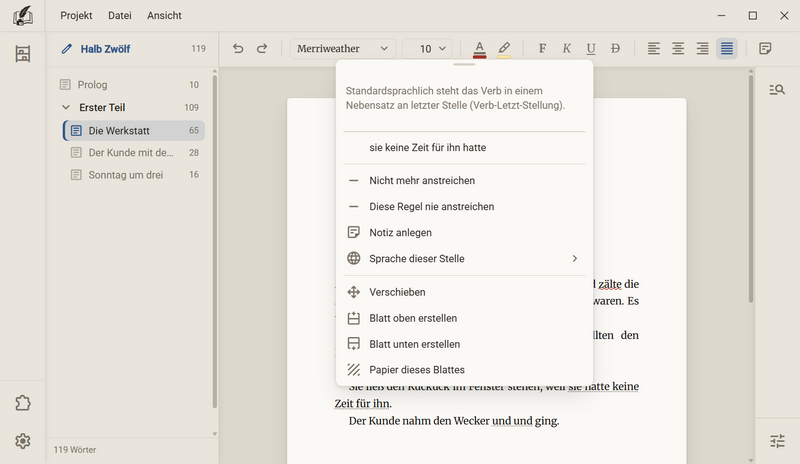Align text right
Image resolution: width=800 pixels, height=464 pixels.
pos(703,48)
